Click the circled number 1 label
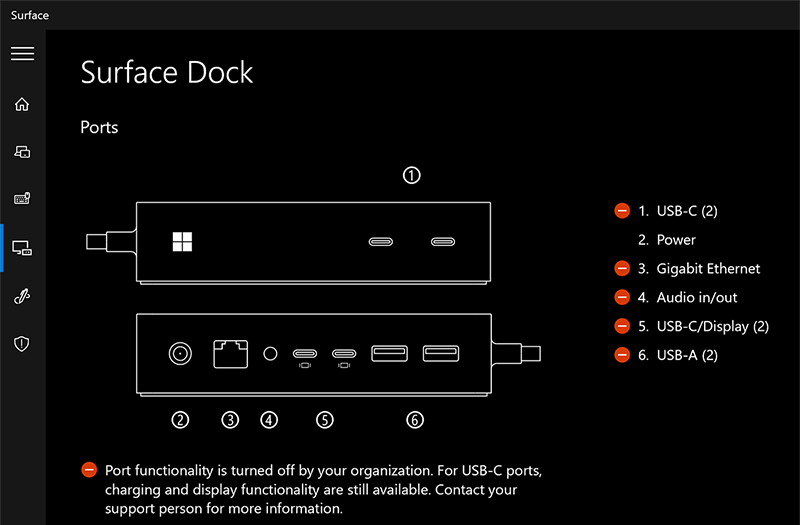 click(x=412, y=176)
